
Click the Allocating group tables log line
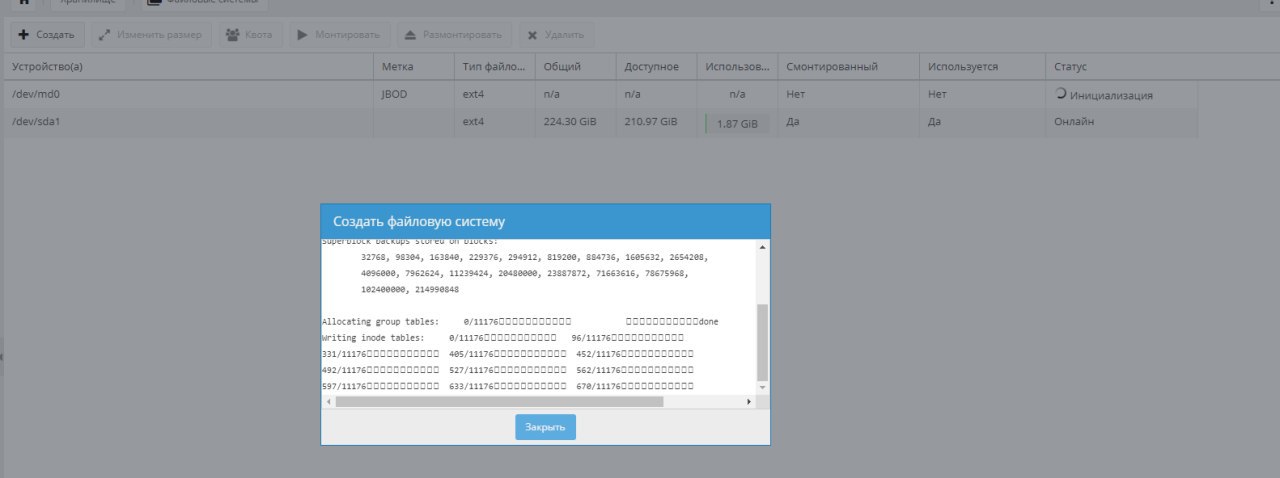tap(520, 321)
